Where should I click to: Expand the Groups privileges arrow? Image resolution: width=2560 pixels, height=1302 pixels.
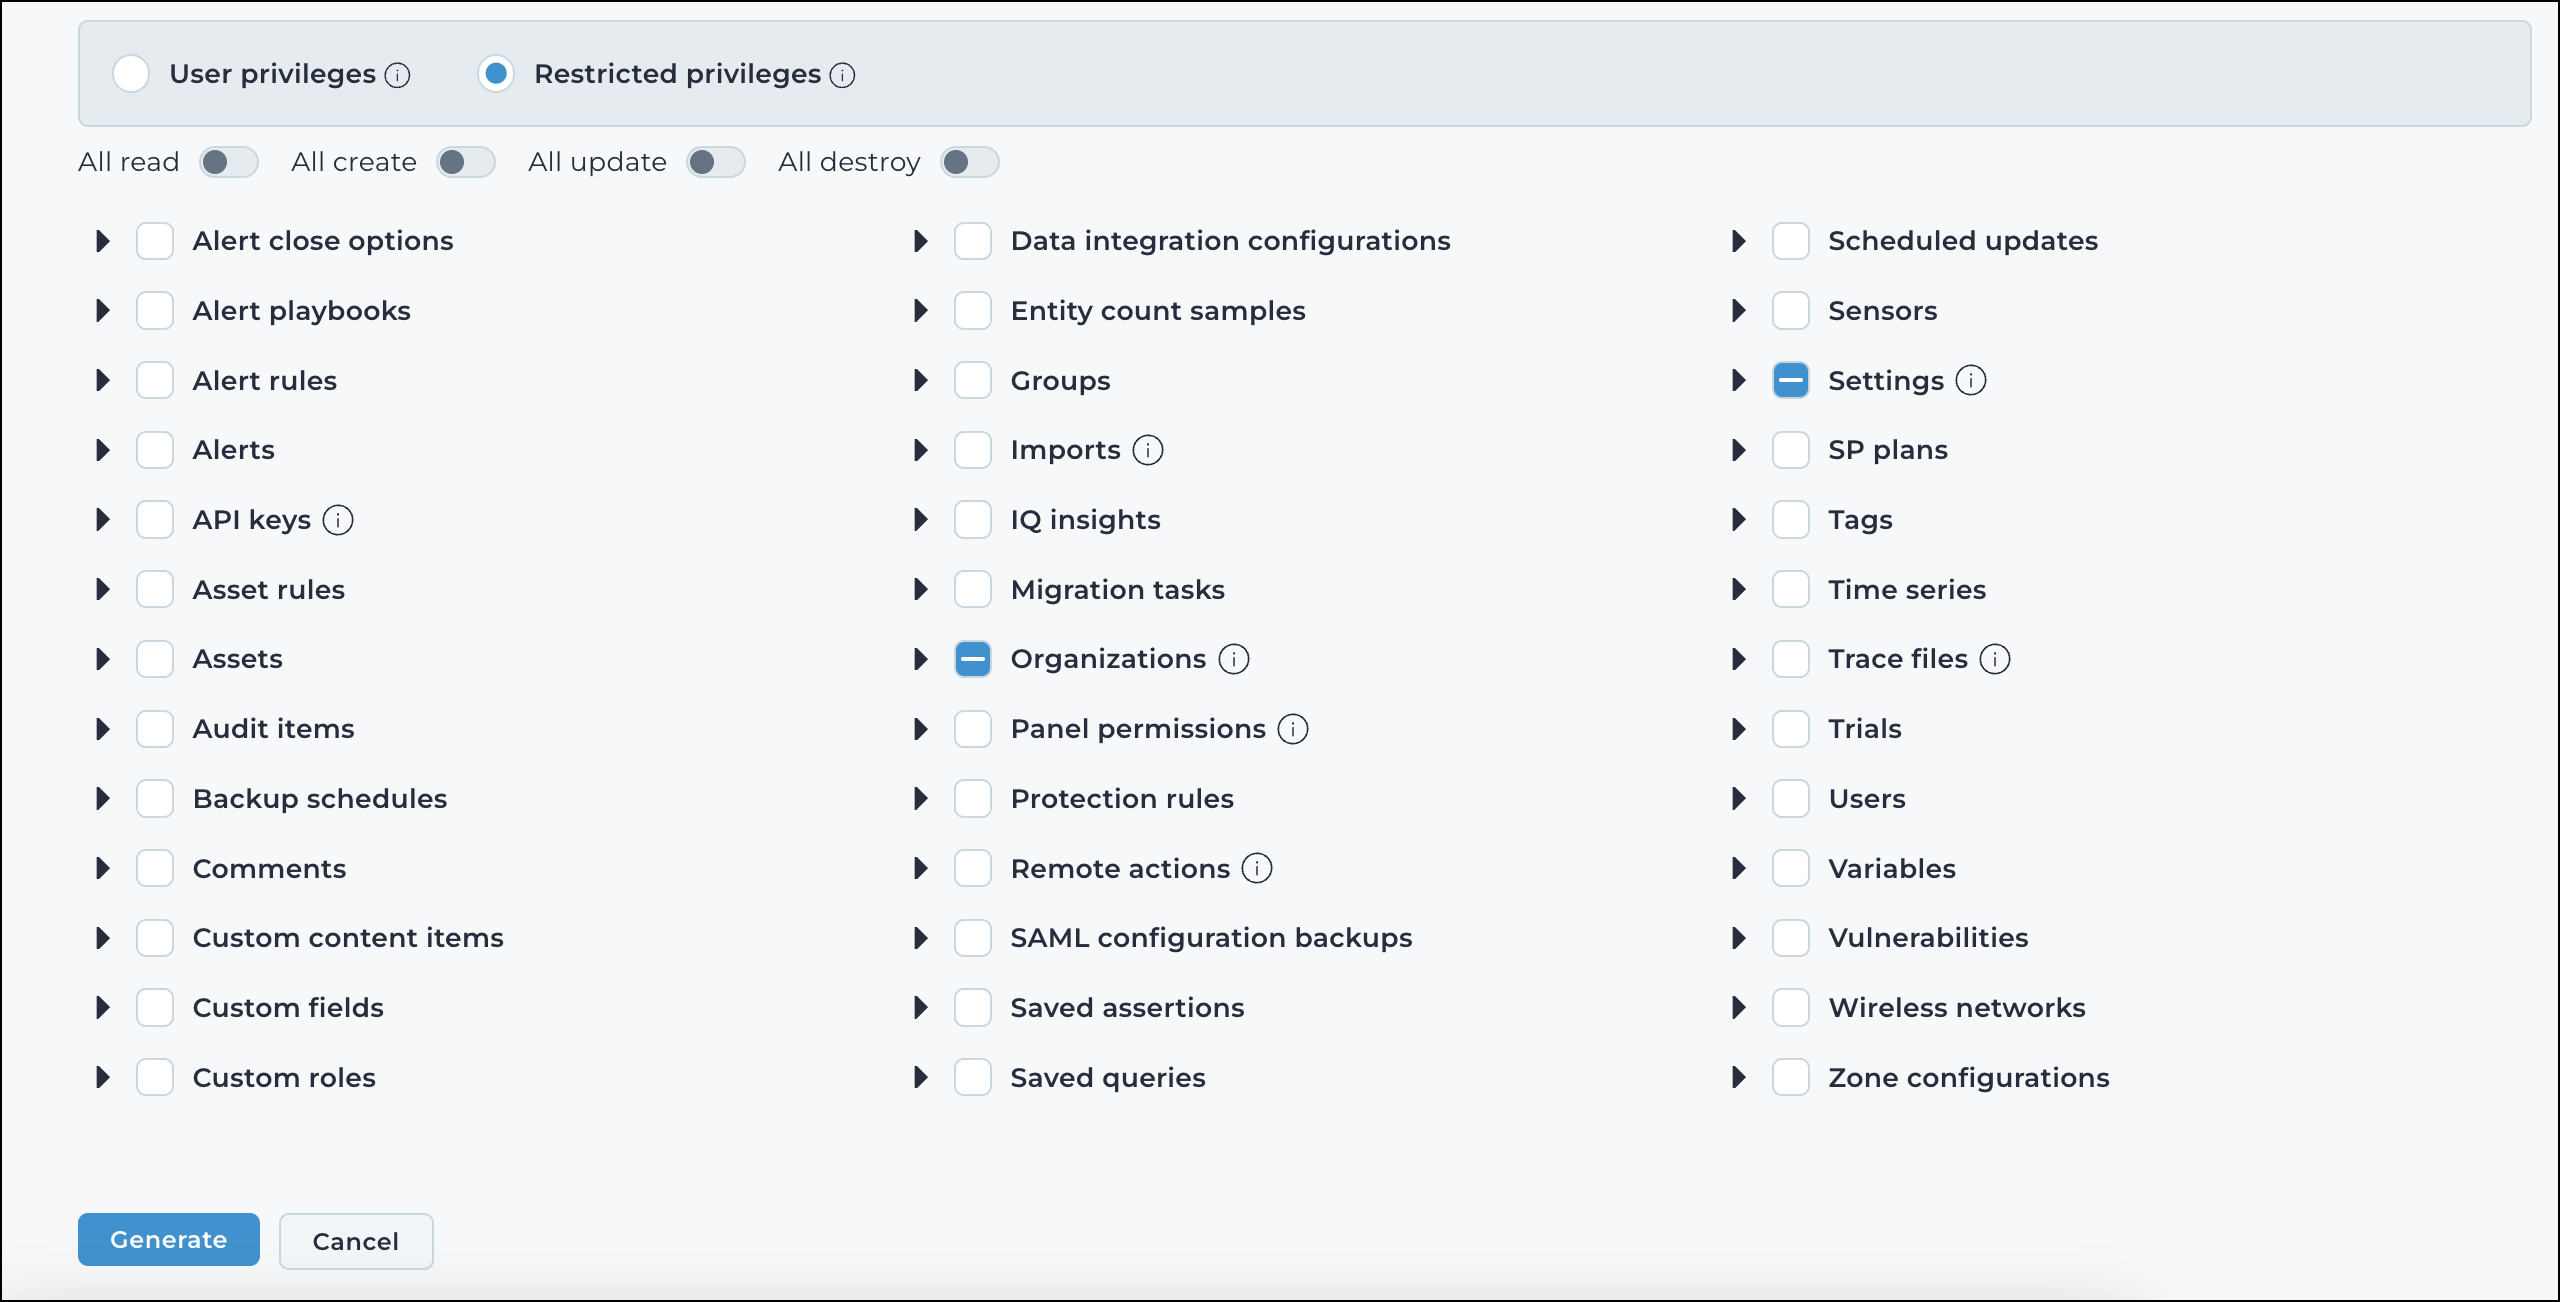[920, 380]
